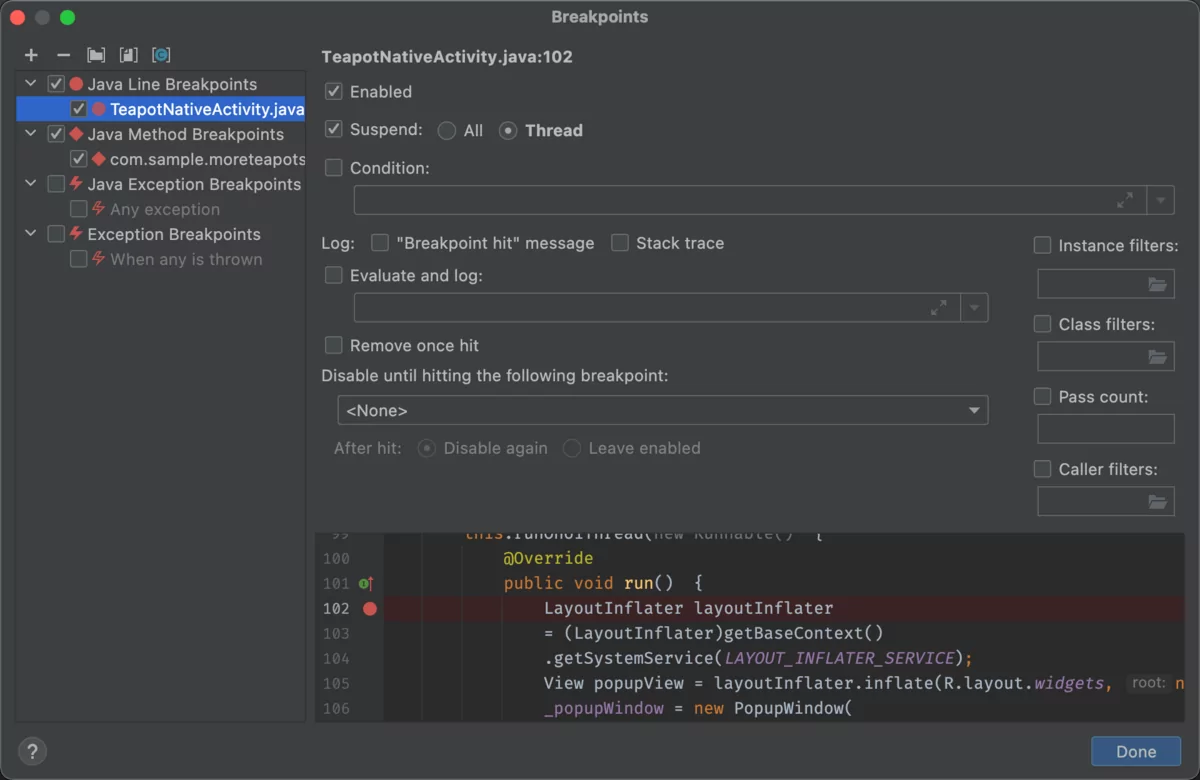
Task: Uncheck the Enabled checkbox
Action: [334, 91]
